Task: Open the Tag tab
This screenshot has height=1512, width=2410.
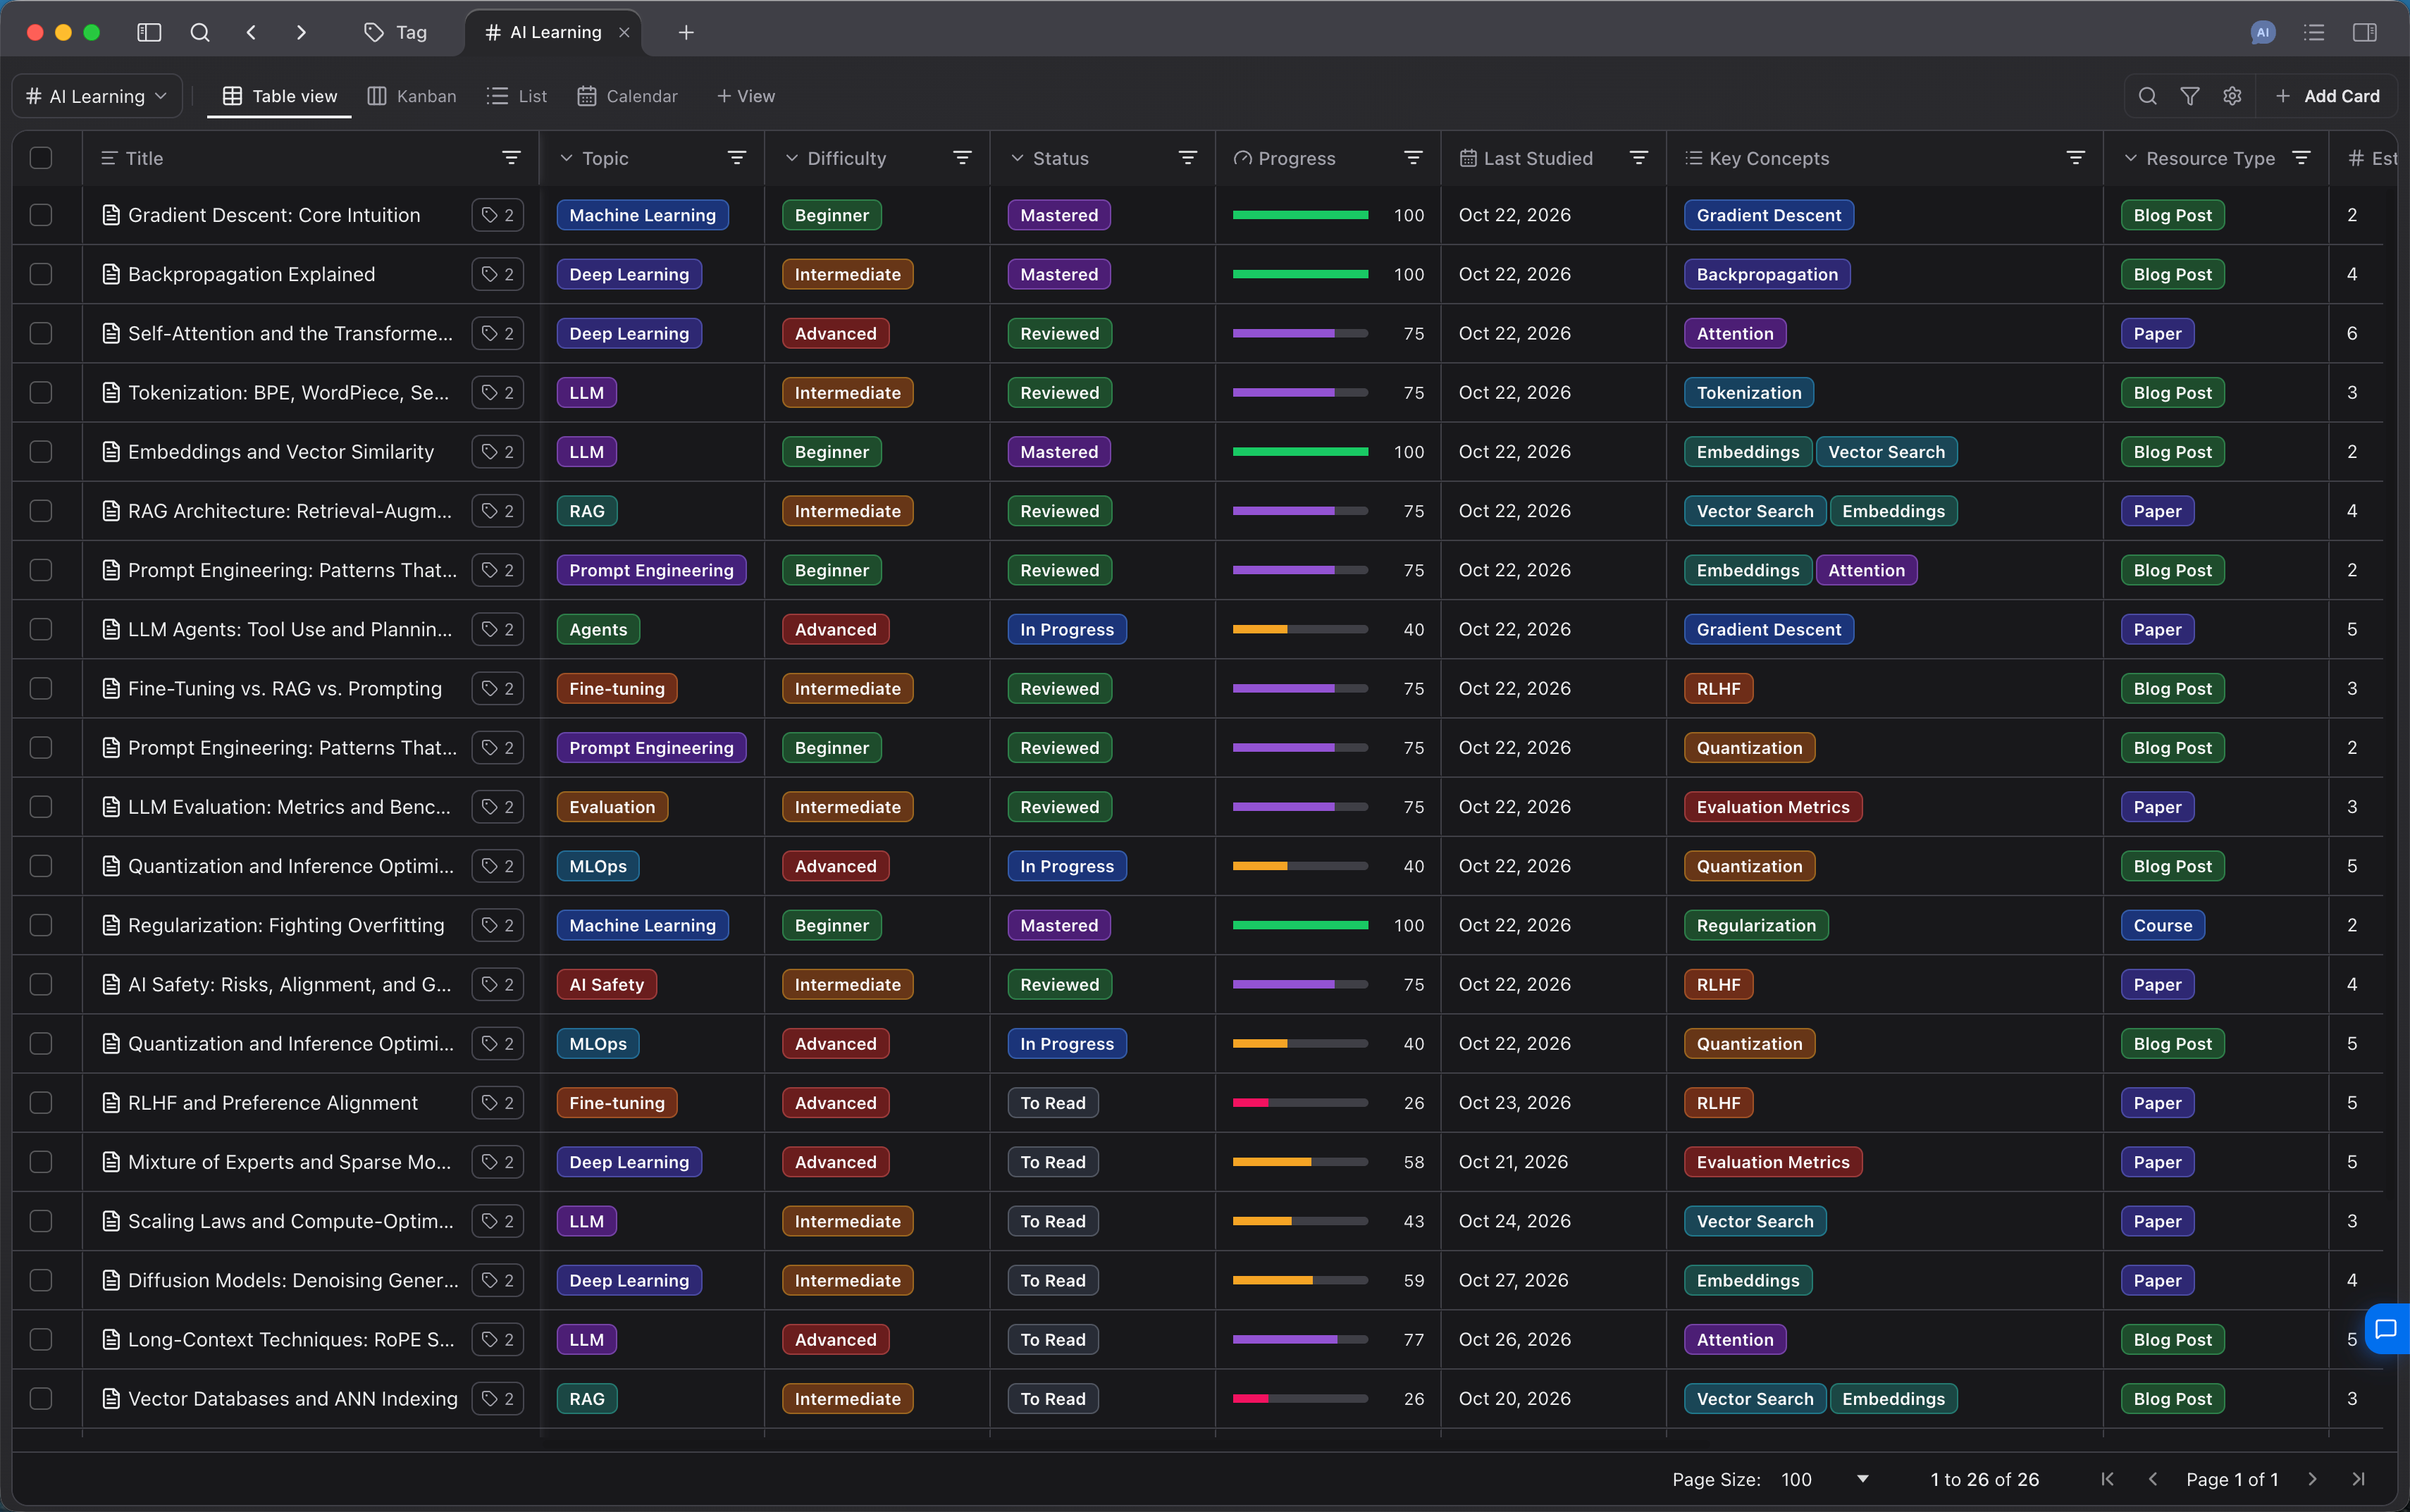Action: tap(396, 32)
